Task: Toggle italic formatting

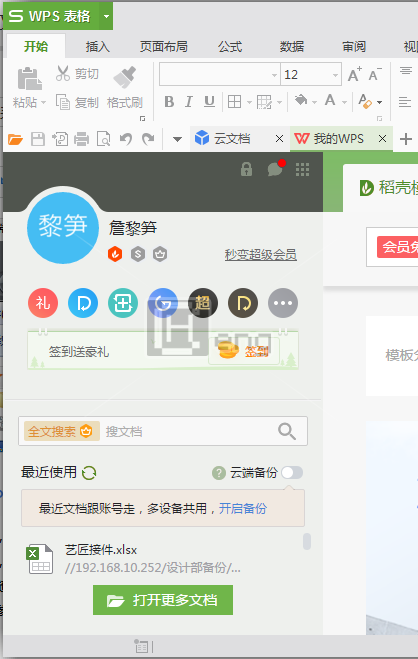Action: [189, 102]
